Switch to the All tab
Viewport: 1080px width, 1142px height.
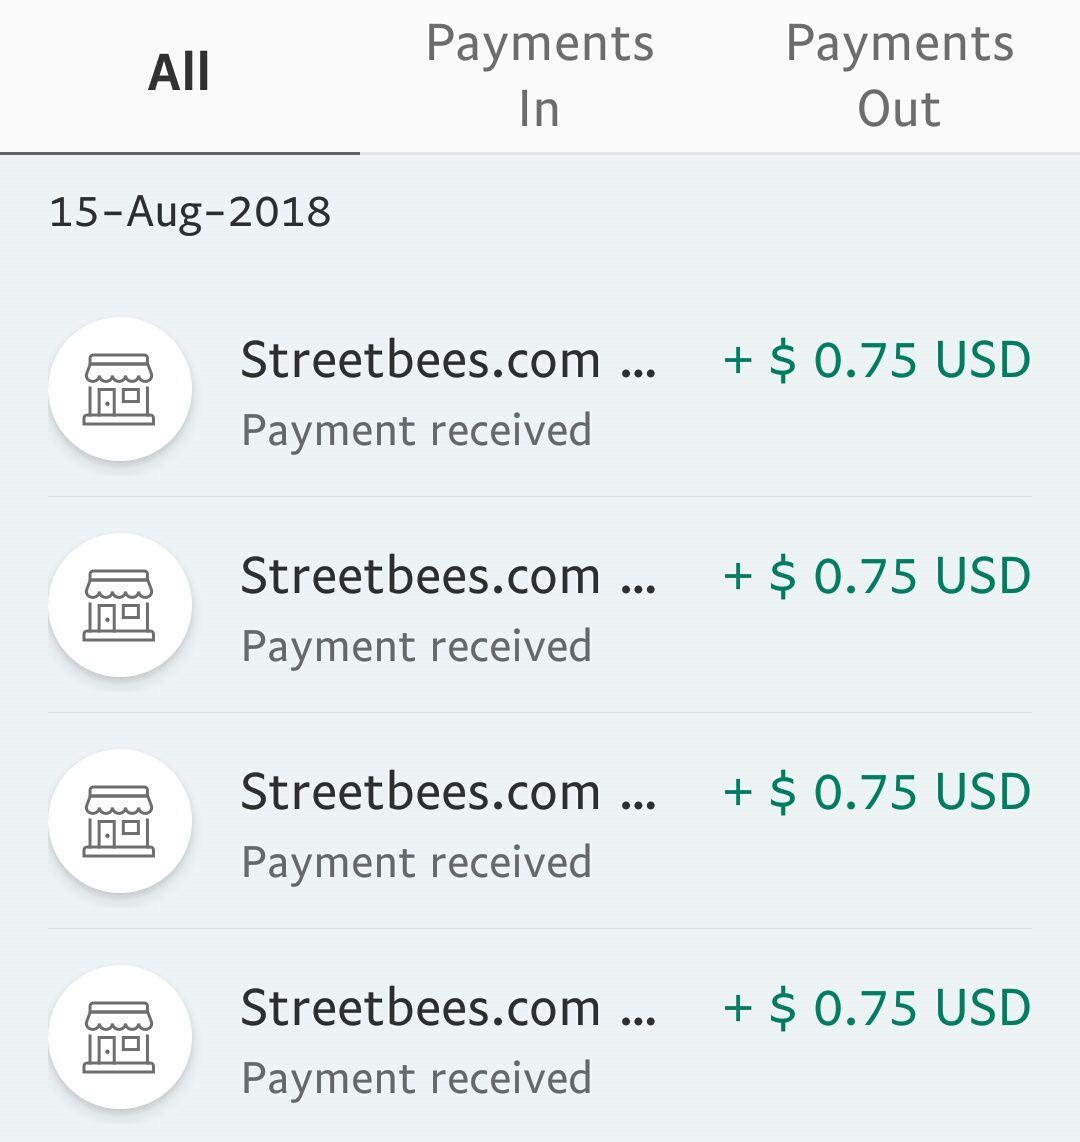point(179,75)
